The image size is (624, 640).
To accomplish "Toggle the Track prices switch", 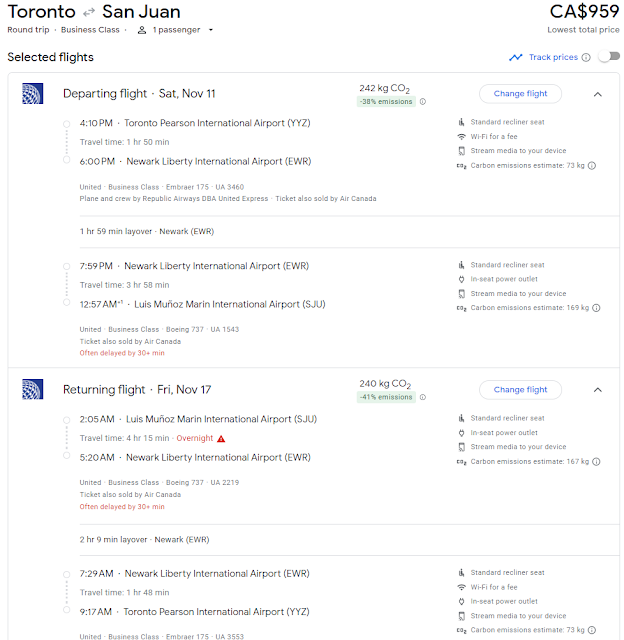I will (609, 57).
